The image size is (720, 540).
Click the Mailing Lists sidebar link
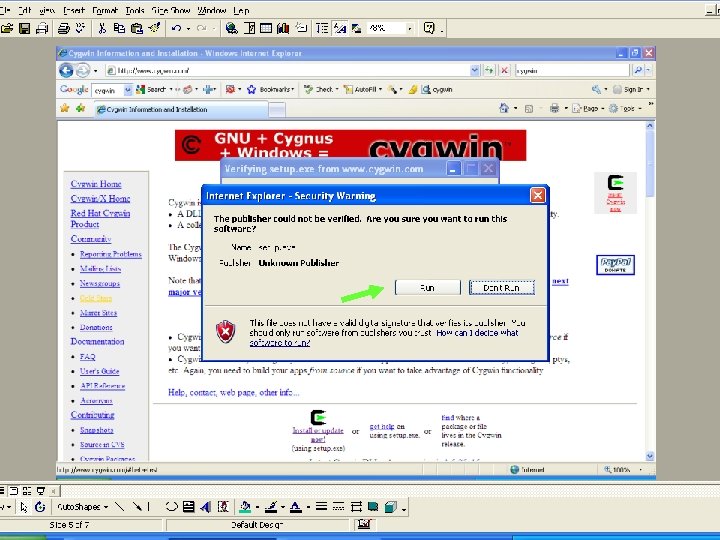click(101, 269)
